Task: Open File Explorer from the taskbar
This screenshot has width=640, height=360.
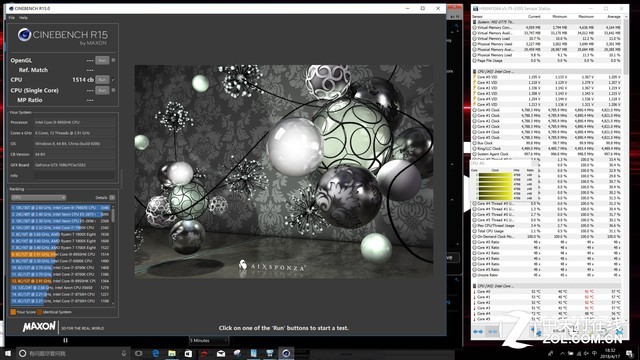Action: 172,353
